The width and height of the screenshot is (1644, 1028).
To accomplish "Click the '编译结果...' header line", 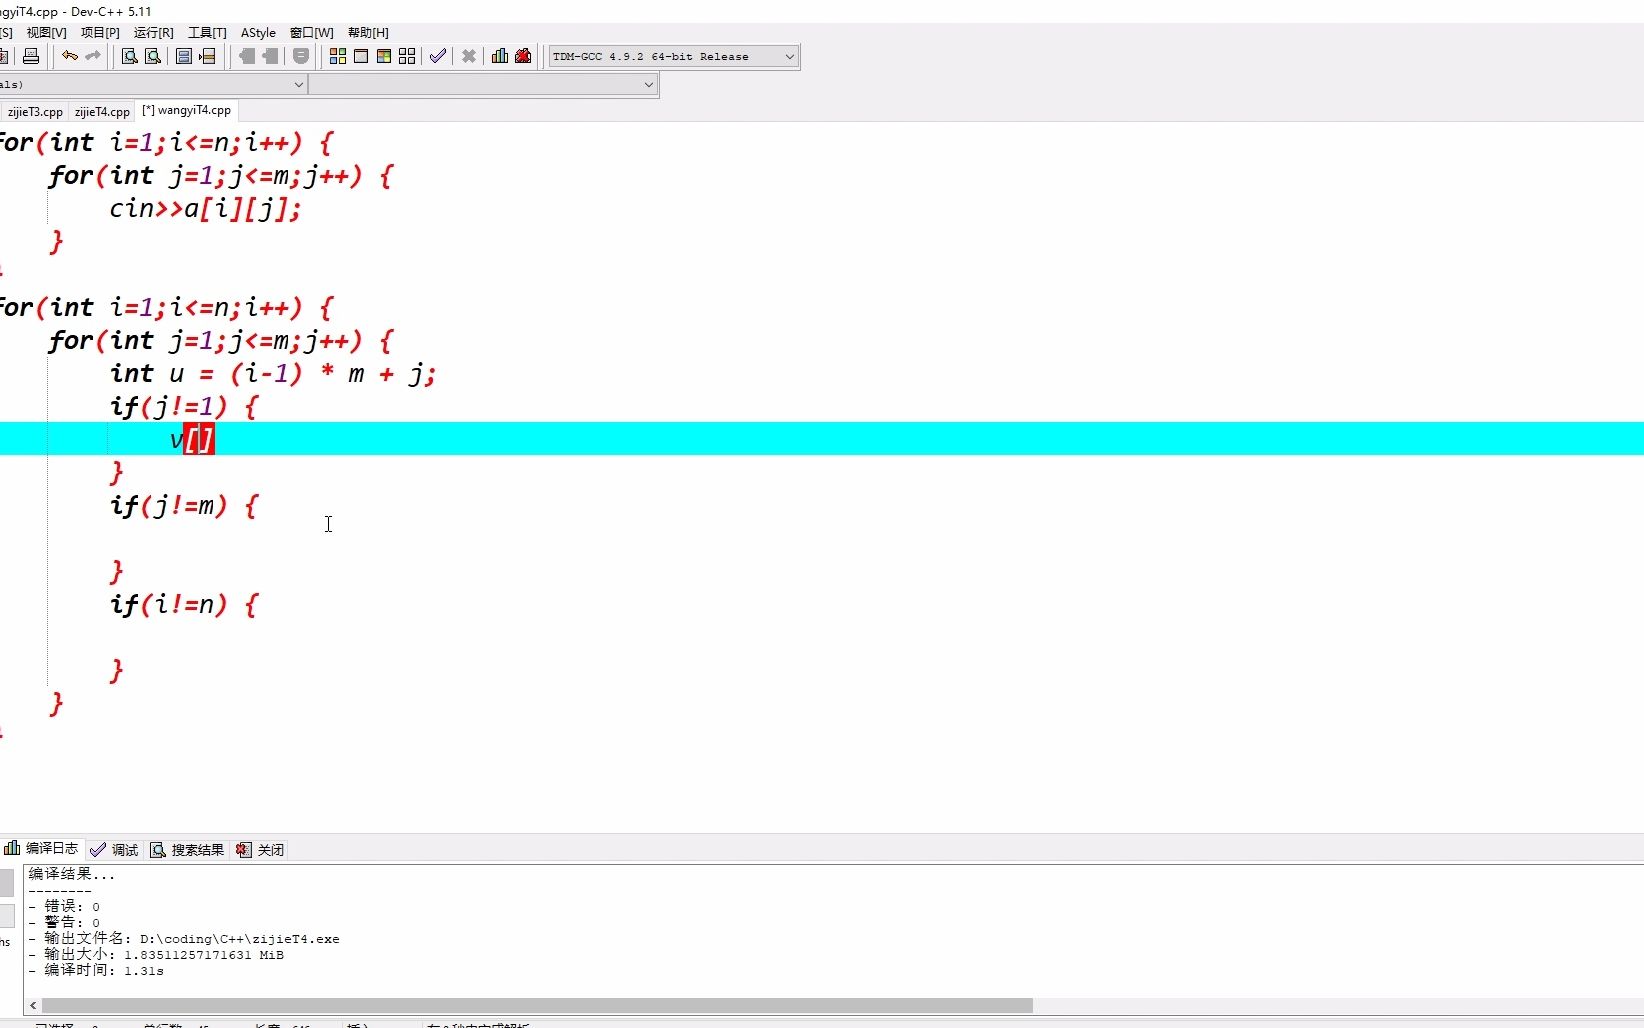I will (x=72, y=874).
